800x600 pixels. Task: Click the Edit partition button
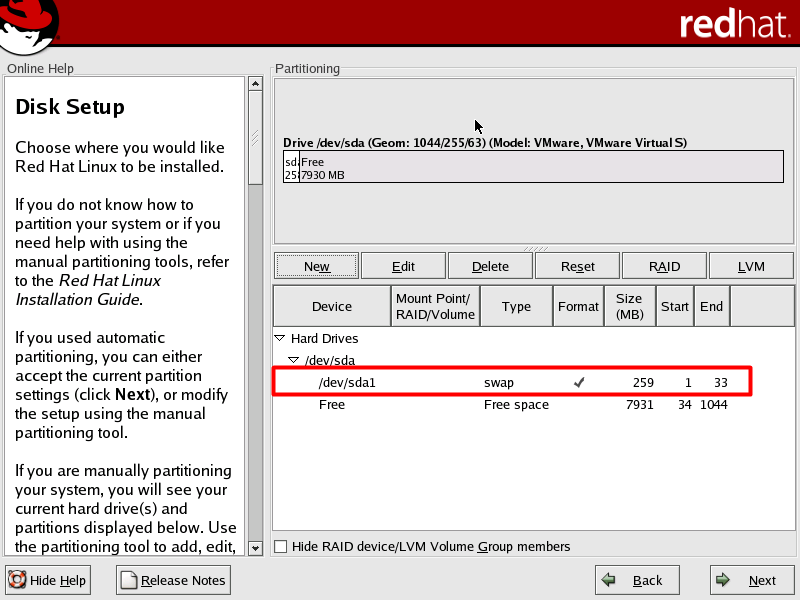coord(403,266)
